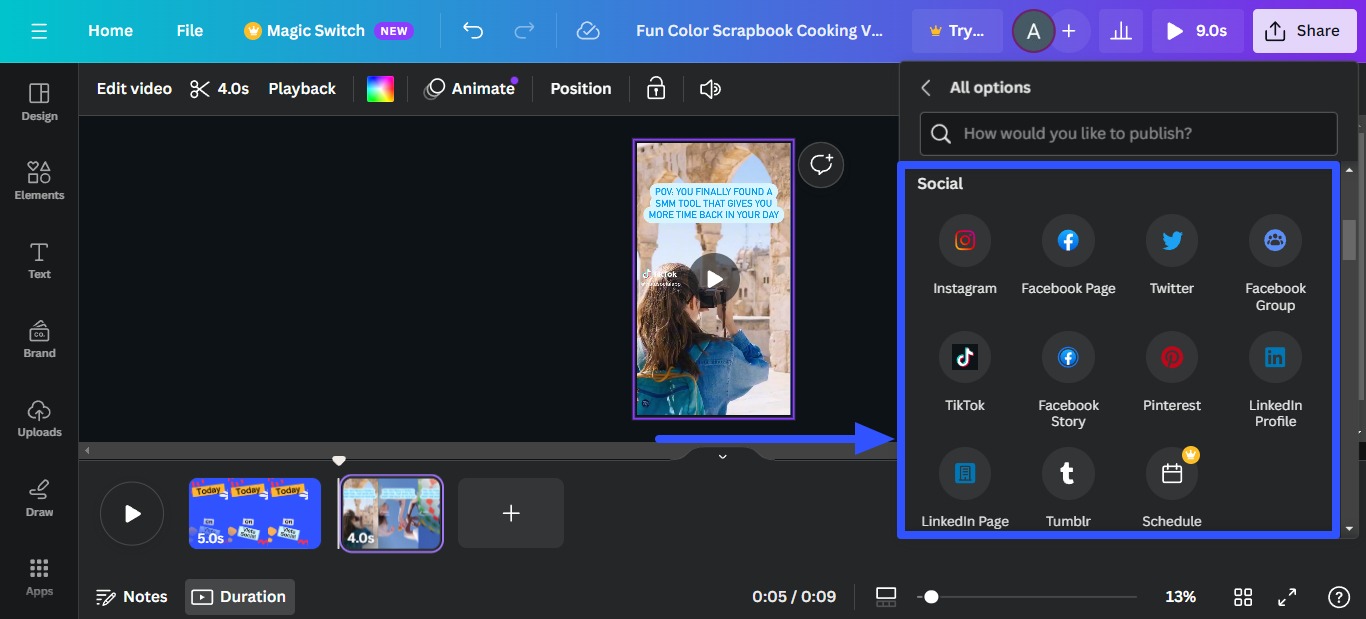Pick the Tumblr publishing icon
Viewport: 1366px width, 619px height.
tap(1067, 474)
